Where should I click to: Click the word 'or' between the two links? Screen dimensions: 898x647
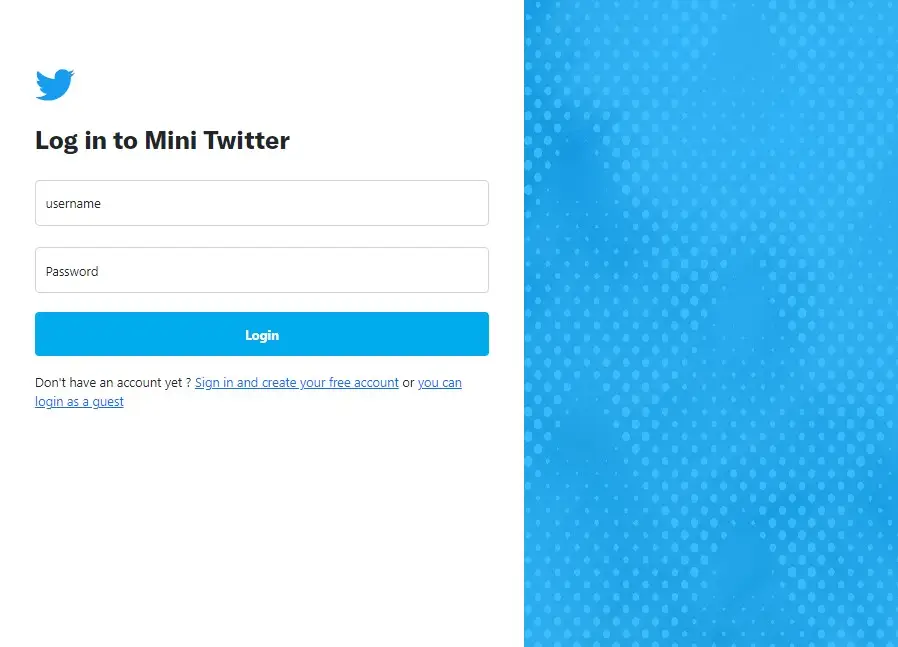pos(408,382)
